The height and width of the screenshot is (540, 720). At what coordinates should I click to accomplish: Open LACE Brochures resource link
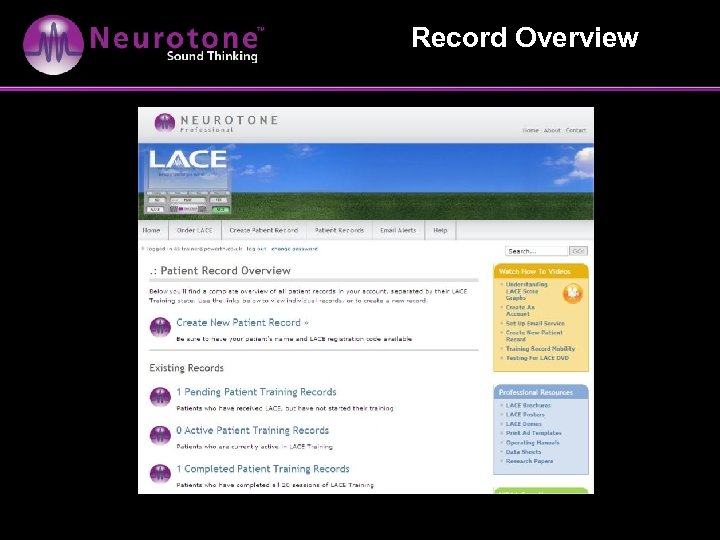(x=528, y=405)
